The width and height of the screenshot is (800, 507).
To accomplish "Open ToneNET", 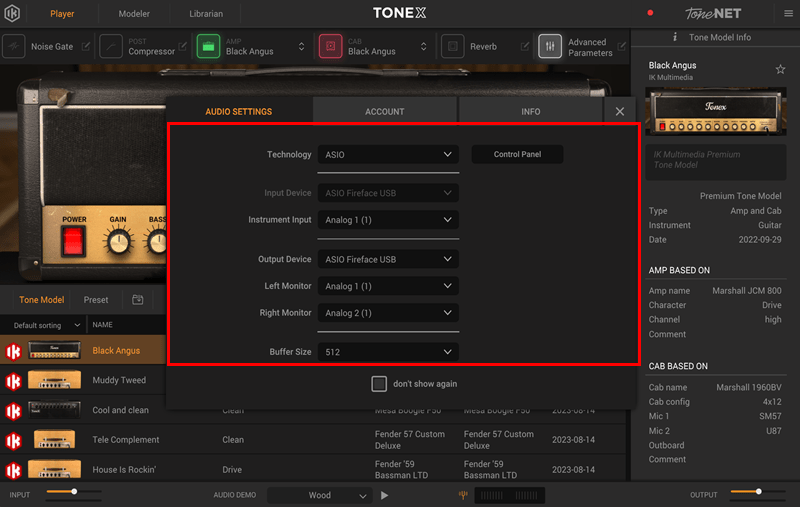I will click(713, 13).
